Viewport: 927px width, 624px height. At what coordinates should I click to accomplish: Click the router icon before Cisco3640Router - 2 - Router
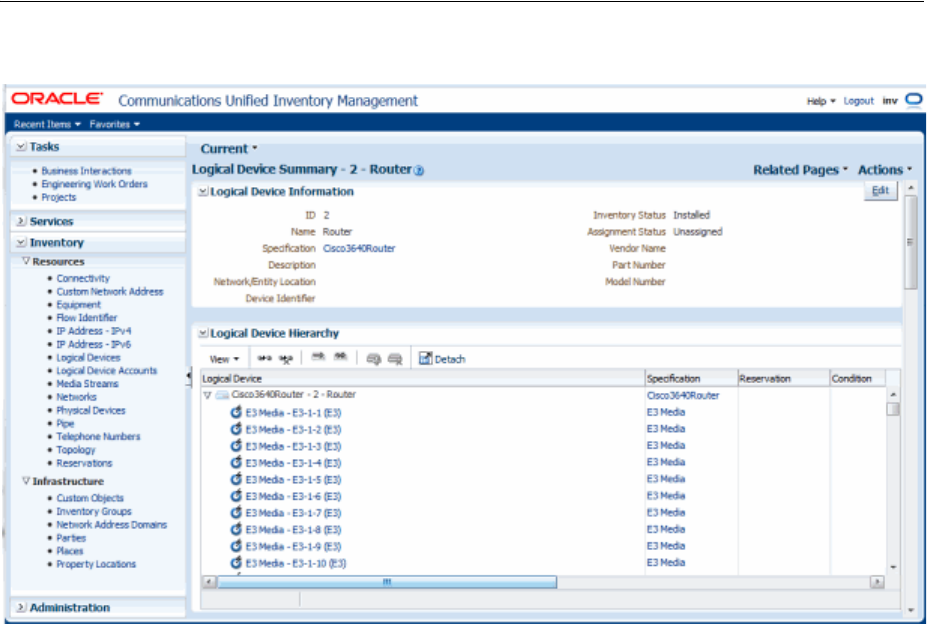coord(222,395)
